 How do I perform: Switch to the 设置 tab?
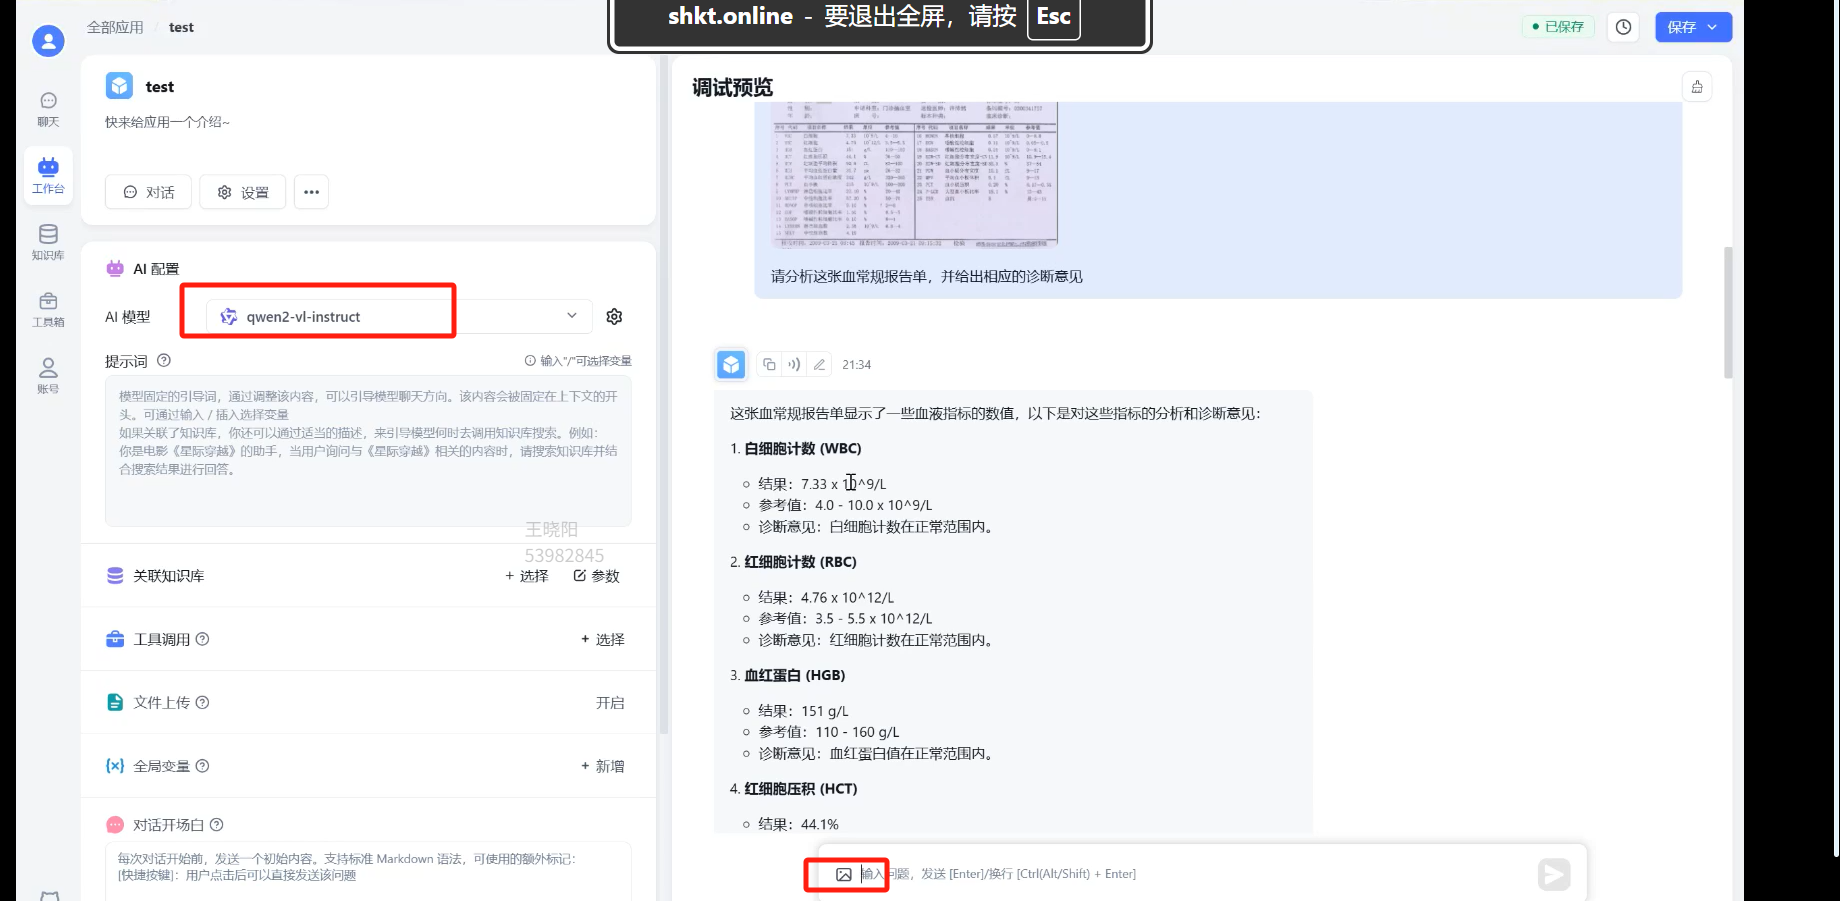(x=243, y=192)
